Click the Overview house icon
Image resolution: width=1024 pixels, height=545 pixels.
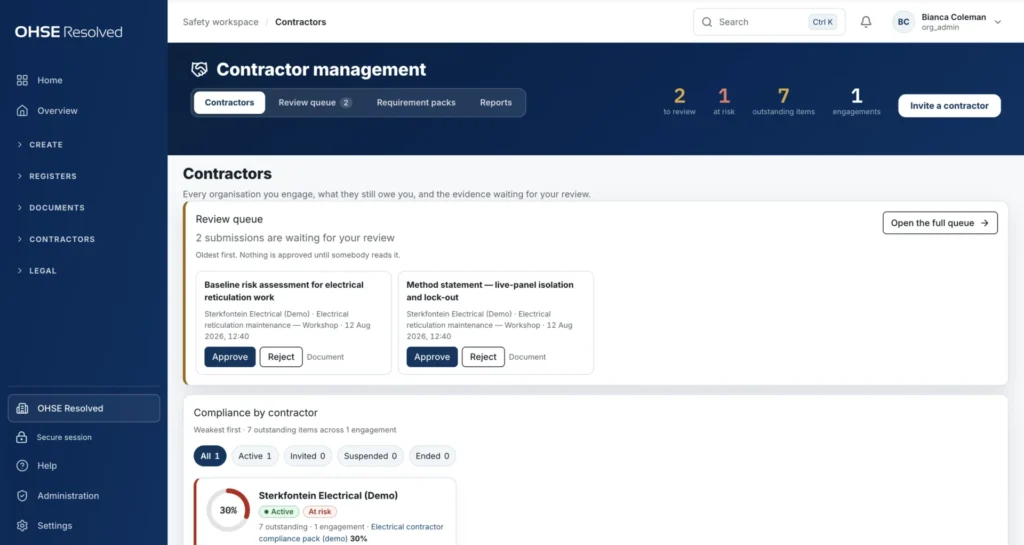point(22,110)
